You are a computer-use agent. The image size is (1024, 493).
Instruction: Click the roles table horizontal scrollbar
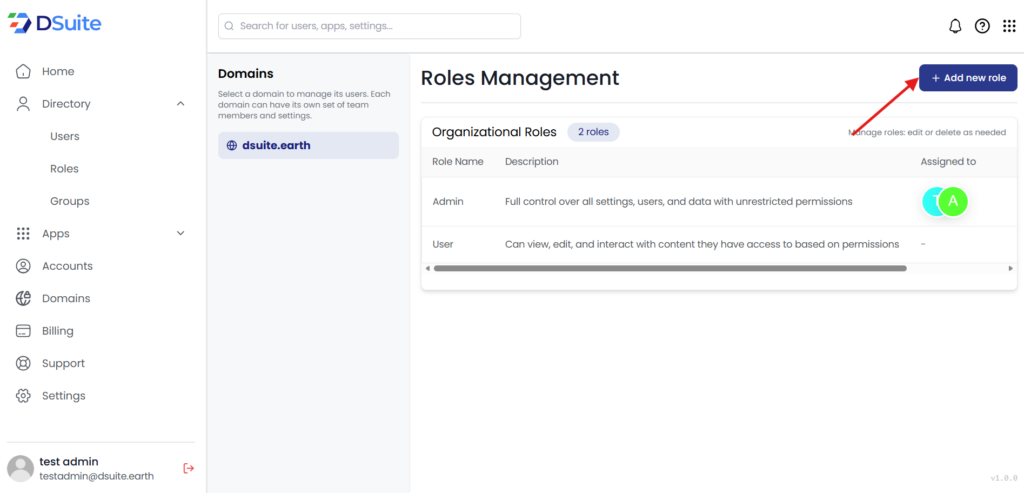669,268
